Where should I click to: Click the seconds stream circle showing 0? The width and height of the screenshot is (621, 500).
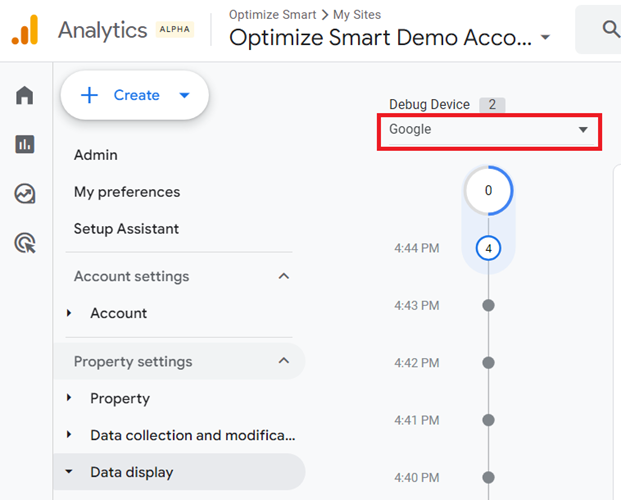(488, 191)
